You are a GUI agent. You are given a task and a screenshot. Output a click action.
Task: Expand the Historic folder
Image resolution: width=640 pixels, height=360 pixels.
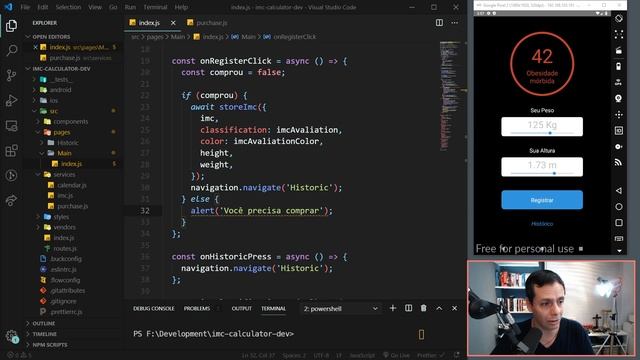click(68, 143)
